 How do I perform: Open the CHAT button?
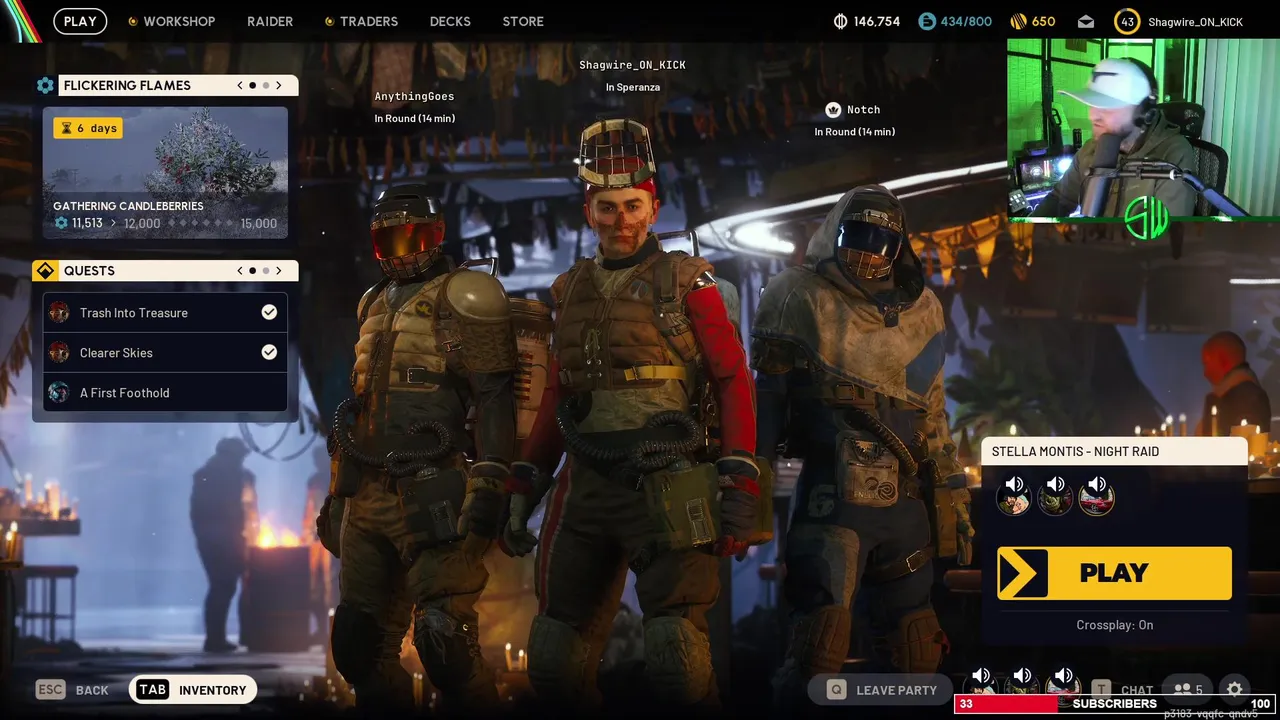click(x=1123, y=690)
